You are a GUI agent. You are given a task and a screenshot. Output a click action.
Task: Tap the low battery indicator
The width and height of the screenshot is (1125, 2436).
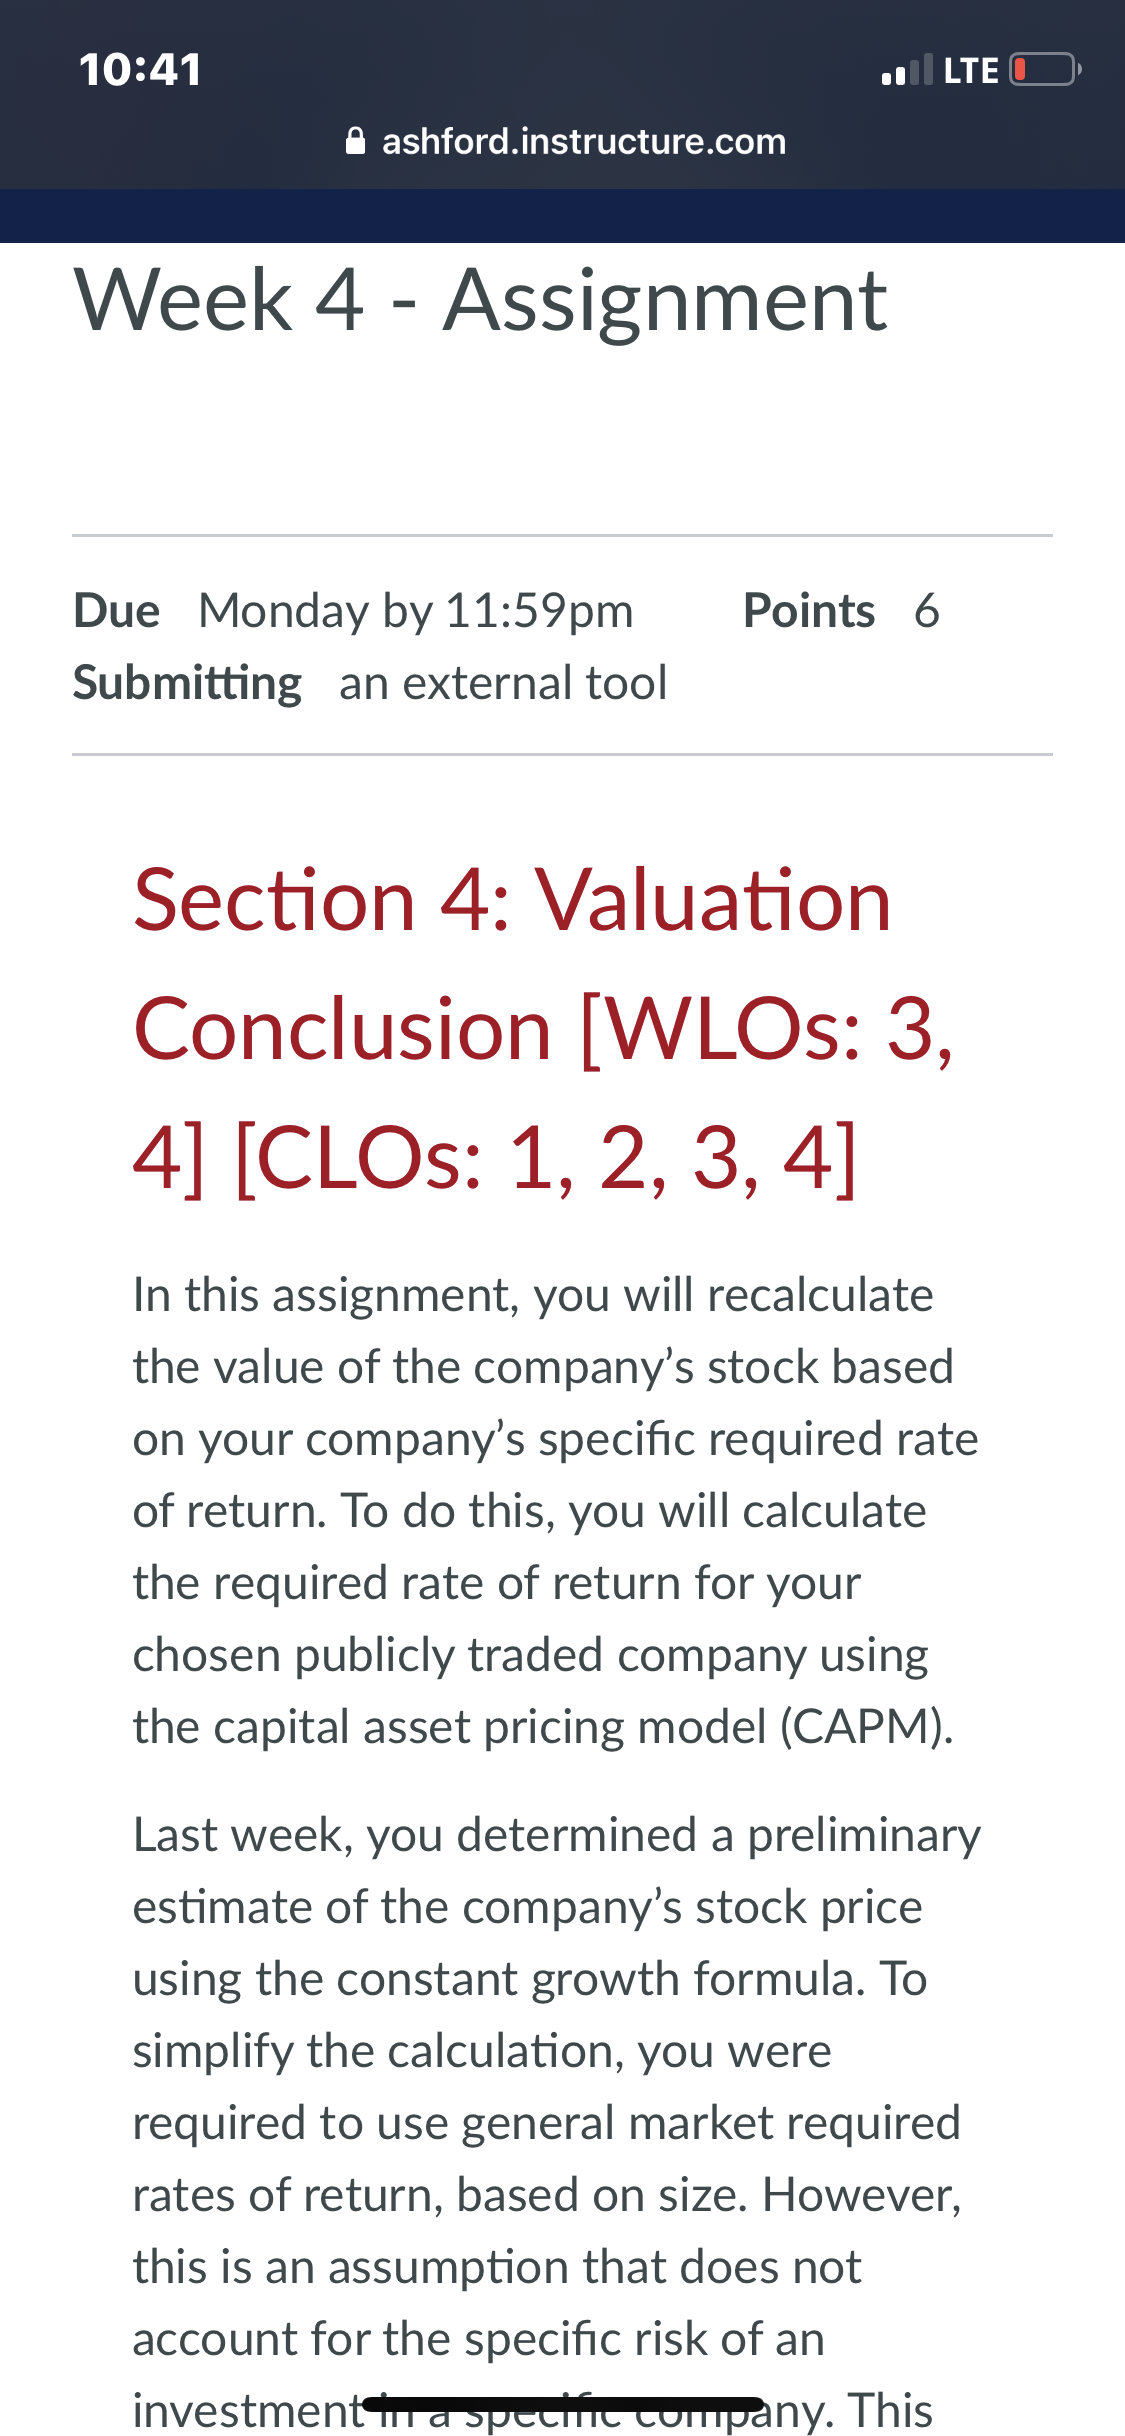[1045, 70]
